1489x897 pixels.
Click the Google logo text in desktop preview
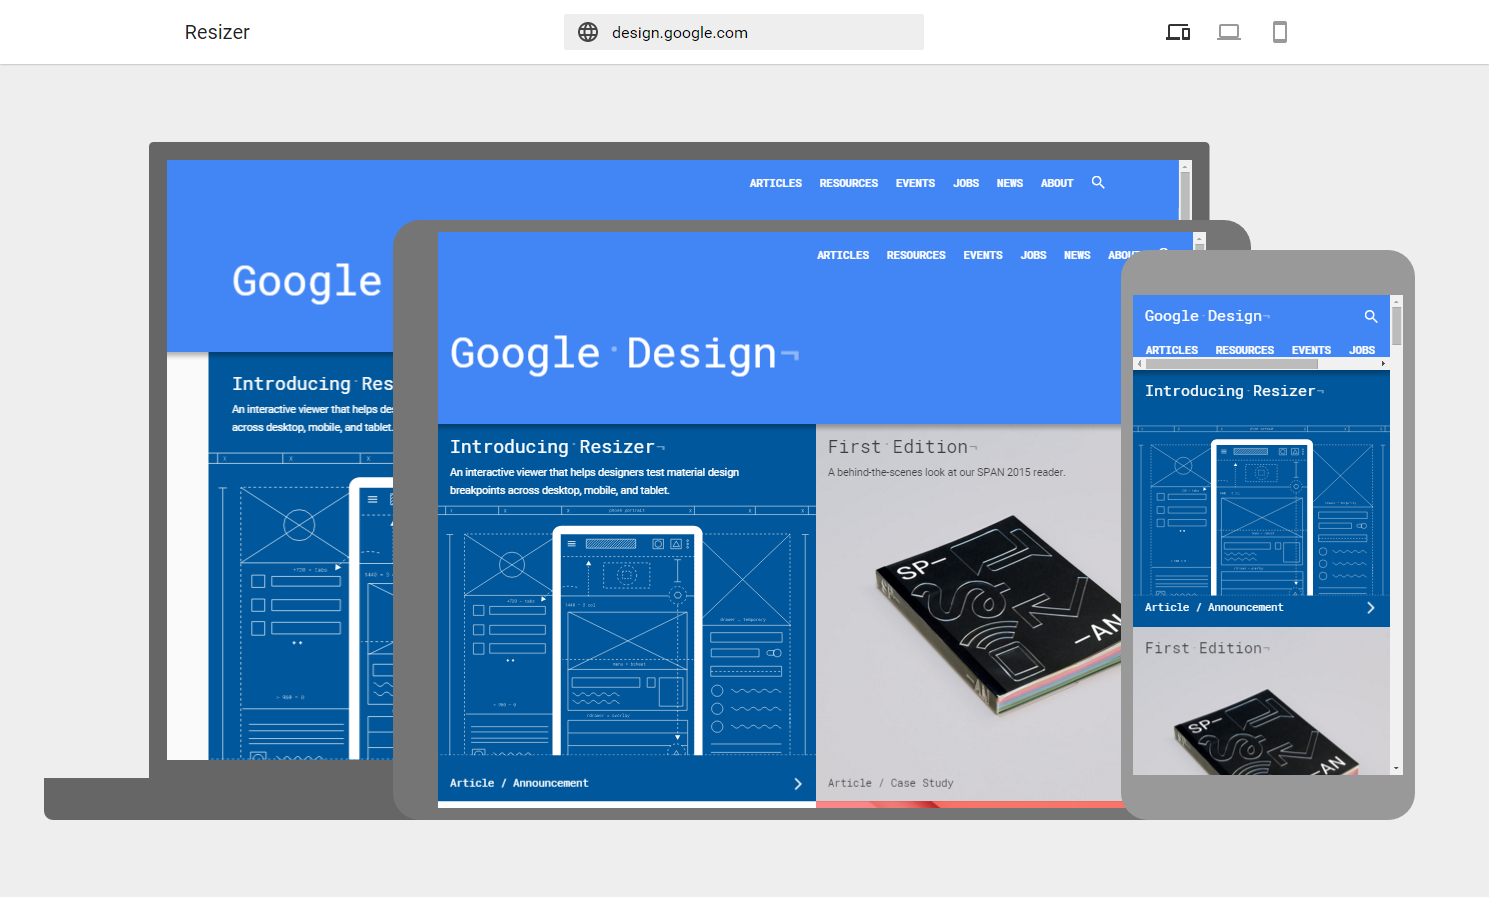[x=307, y=282]
